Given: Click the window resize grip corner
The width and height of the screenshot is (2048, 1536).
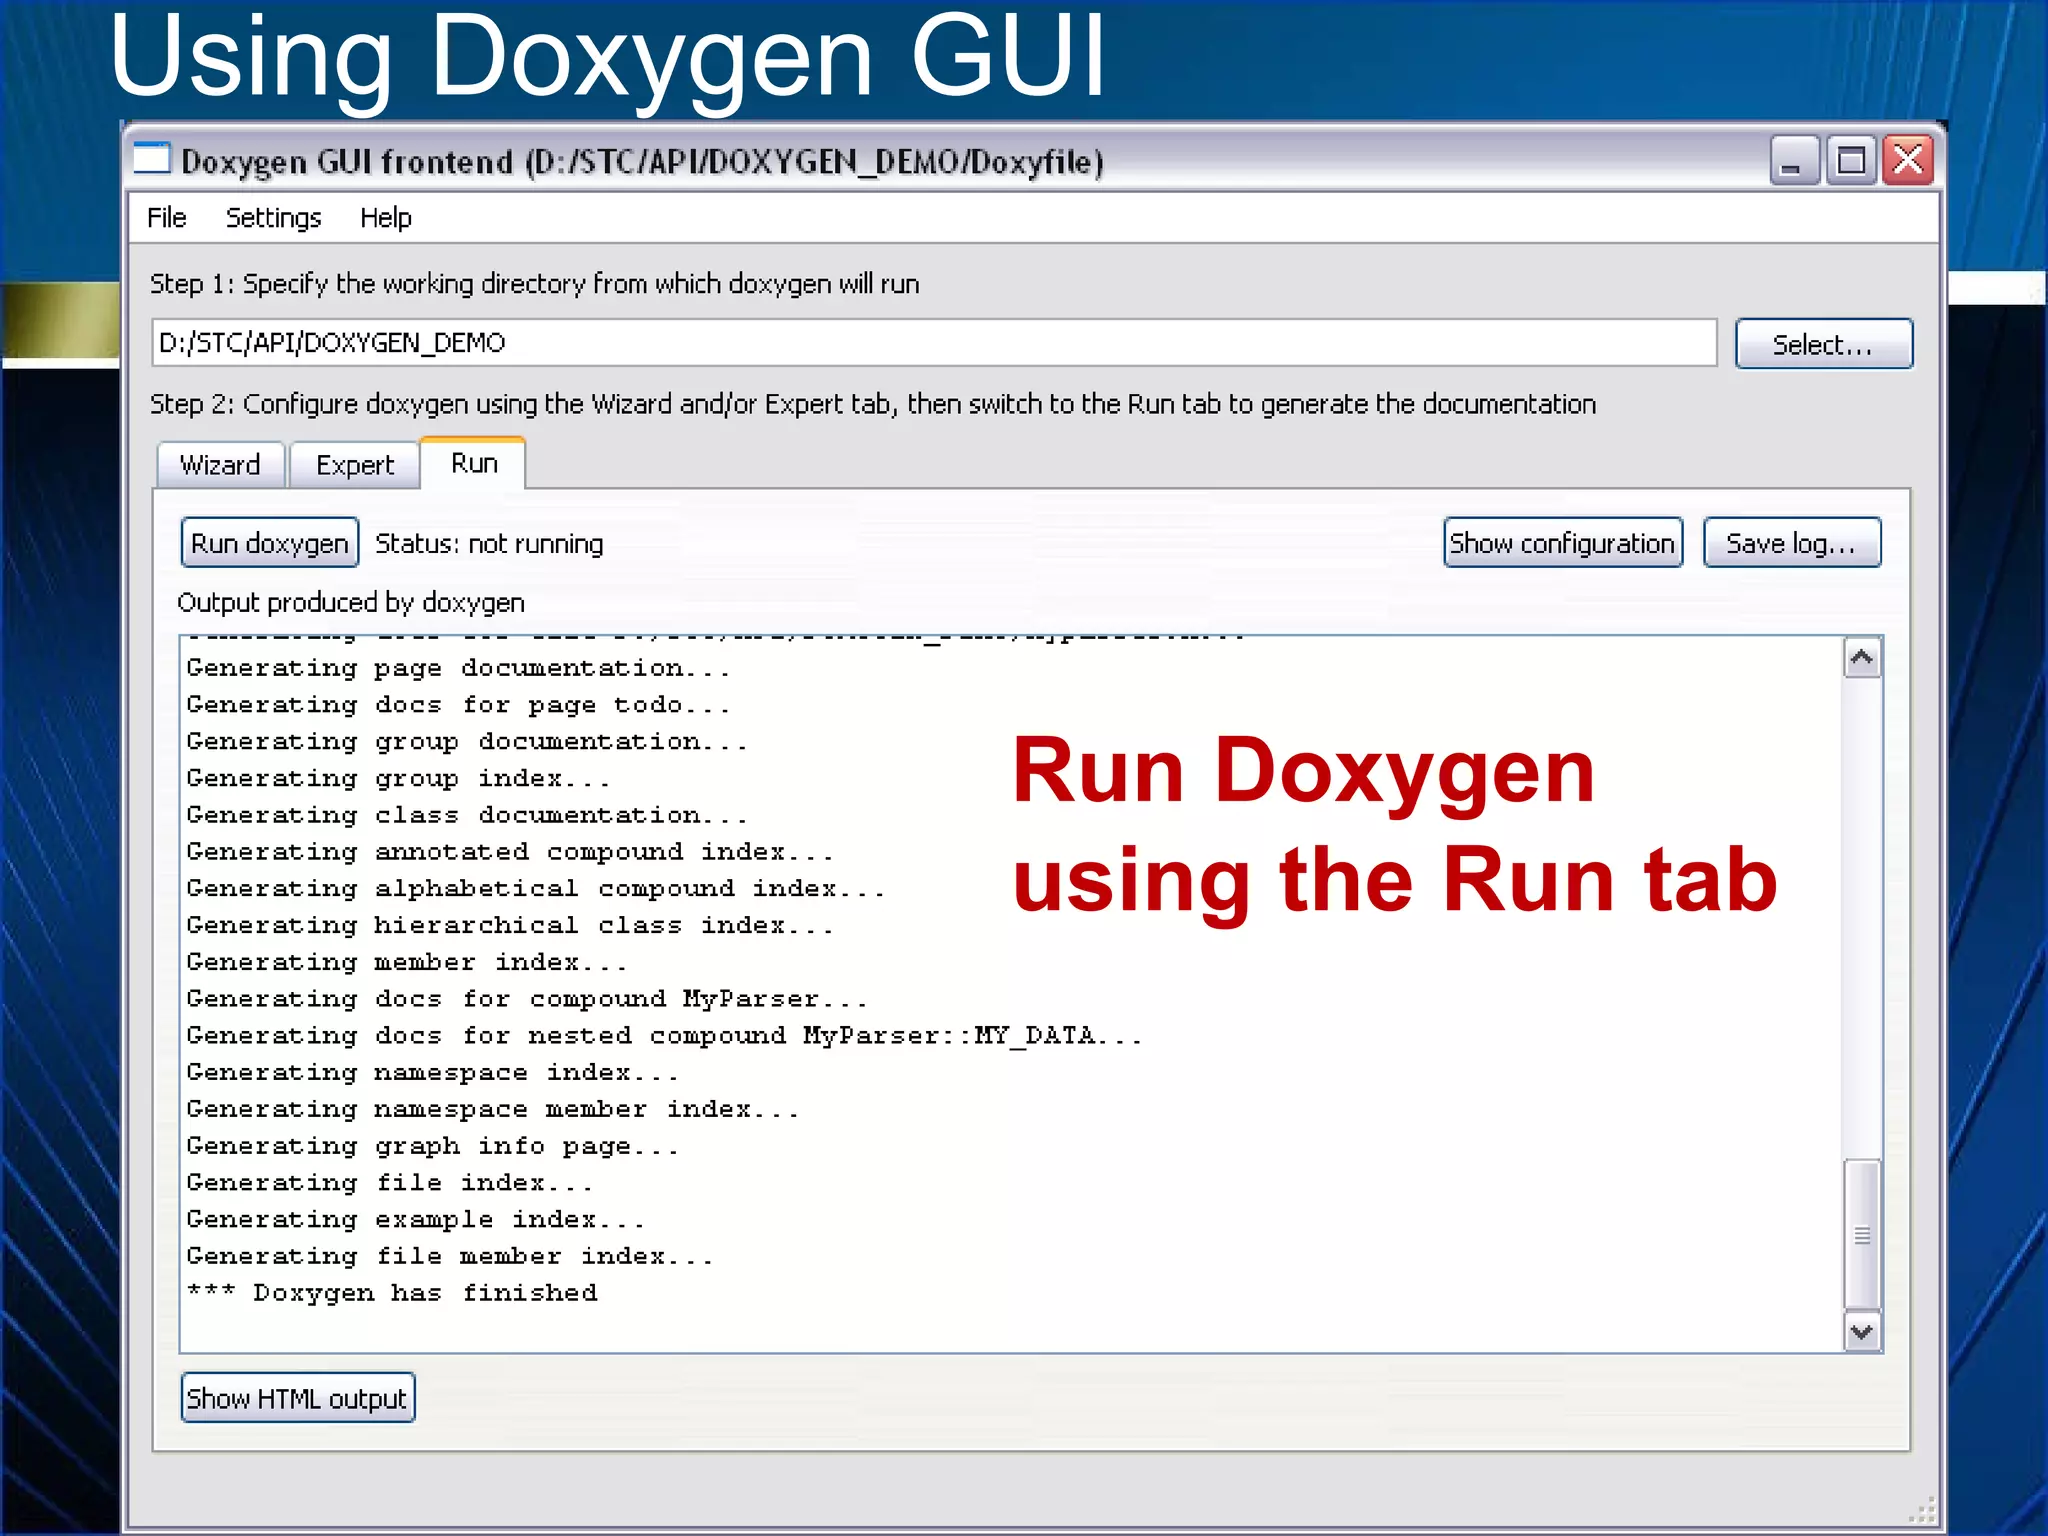Looking at the screenshot, I should pos(1922,1508).
